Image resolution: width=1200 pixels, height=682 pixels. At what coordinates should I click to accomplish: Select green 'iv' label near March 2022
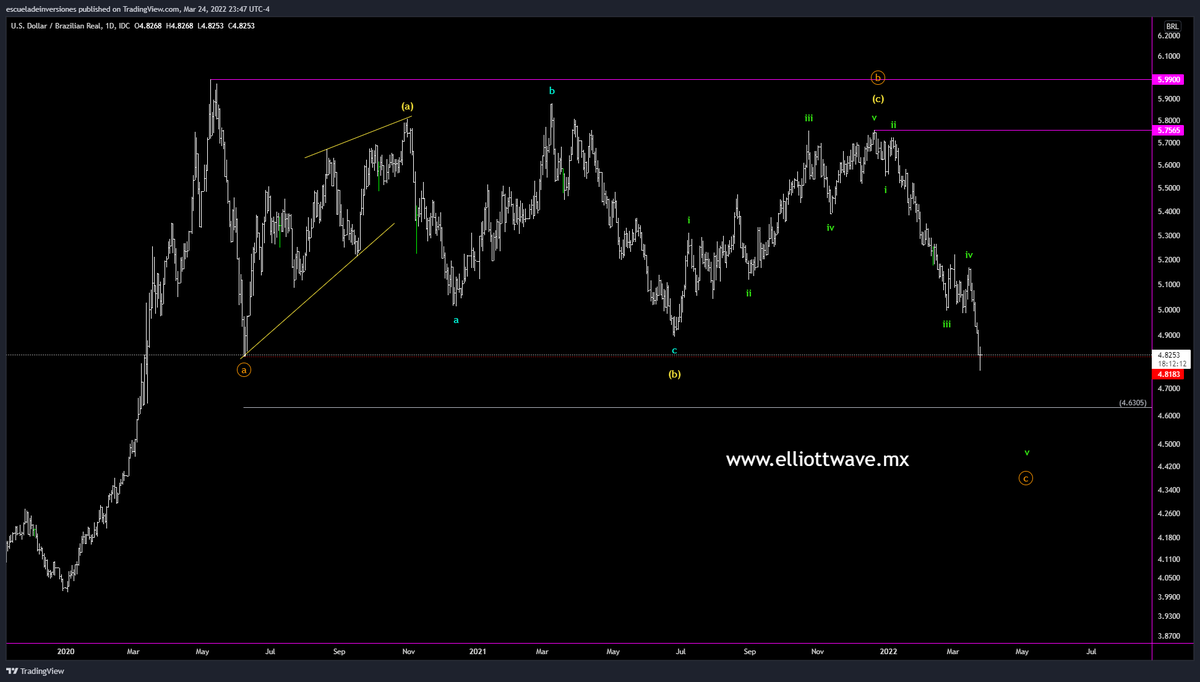(969, 255)
